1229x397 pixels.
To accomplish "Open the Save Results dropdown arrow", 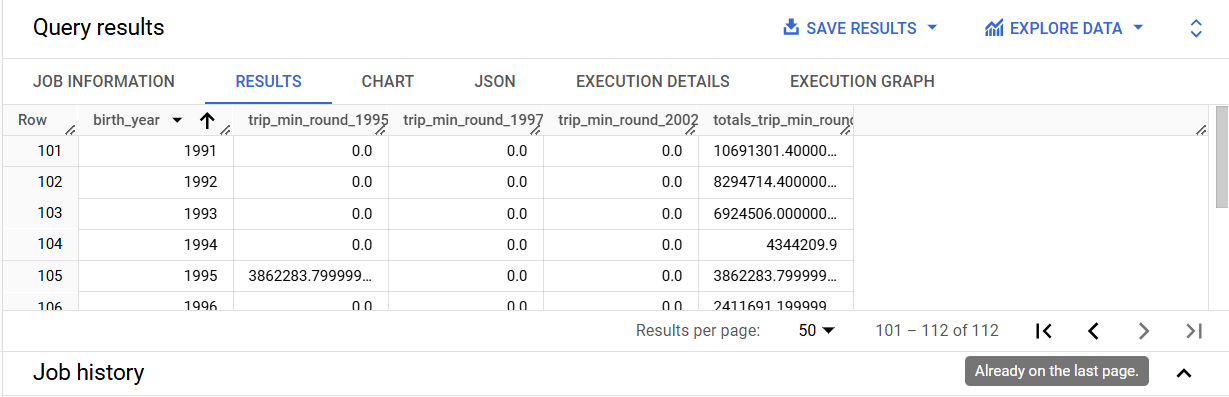I will point(933,28).
